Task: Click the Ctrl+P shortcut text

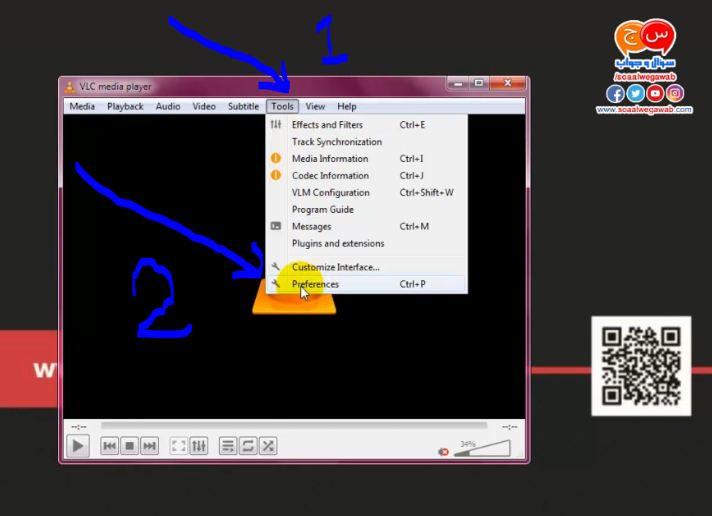Action: [x=412, y=284]
